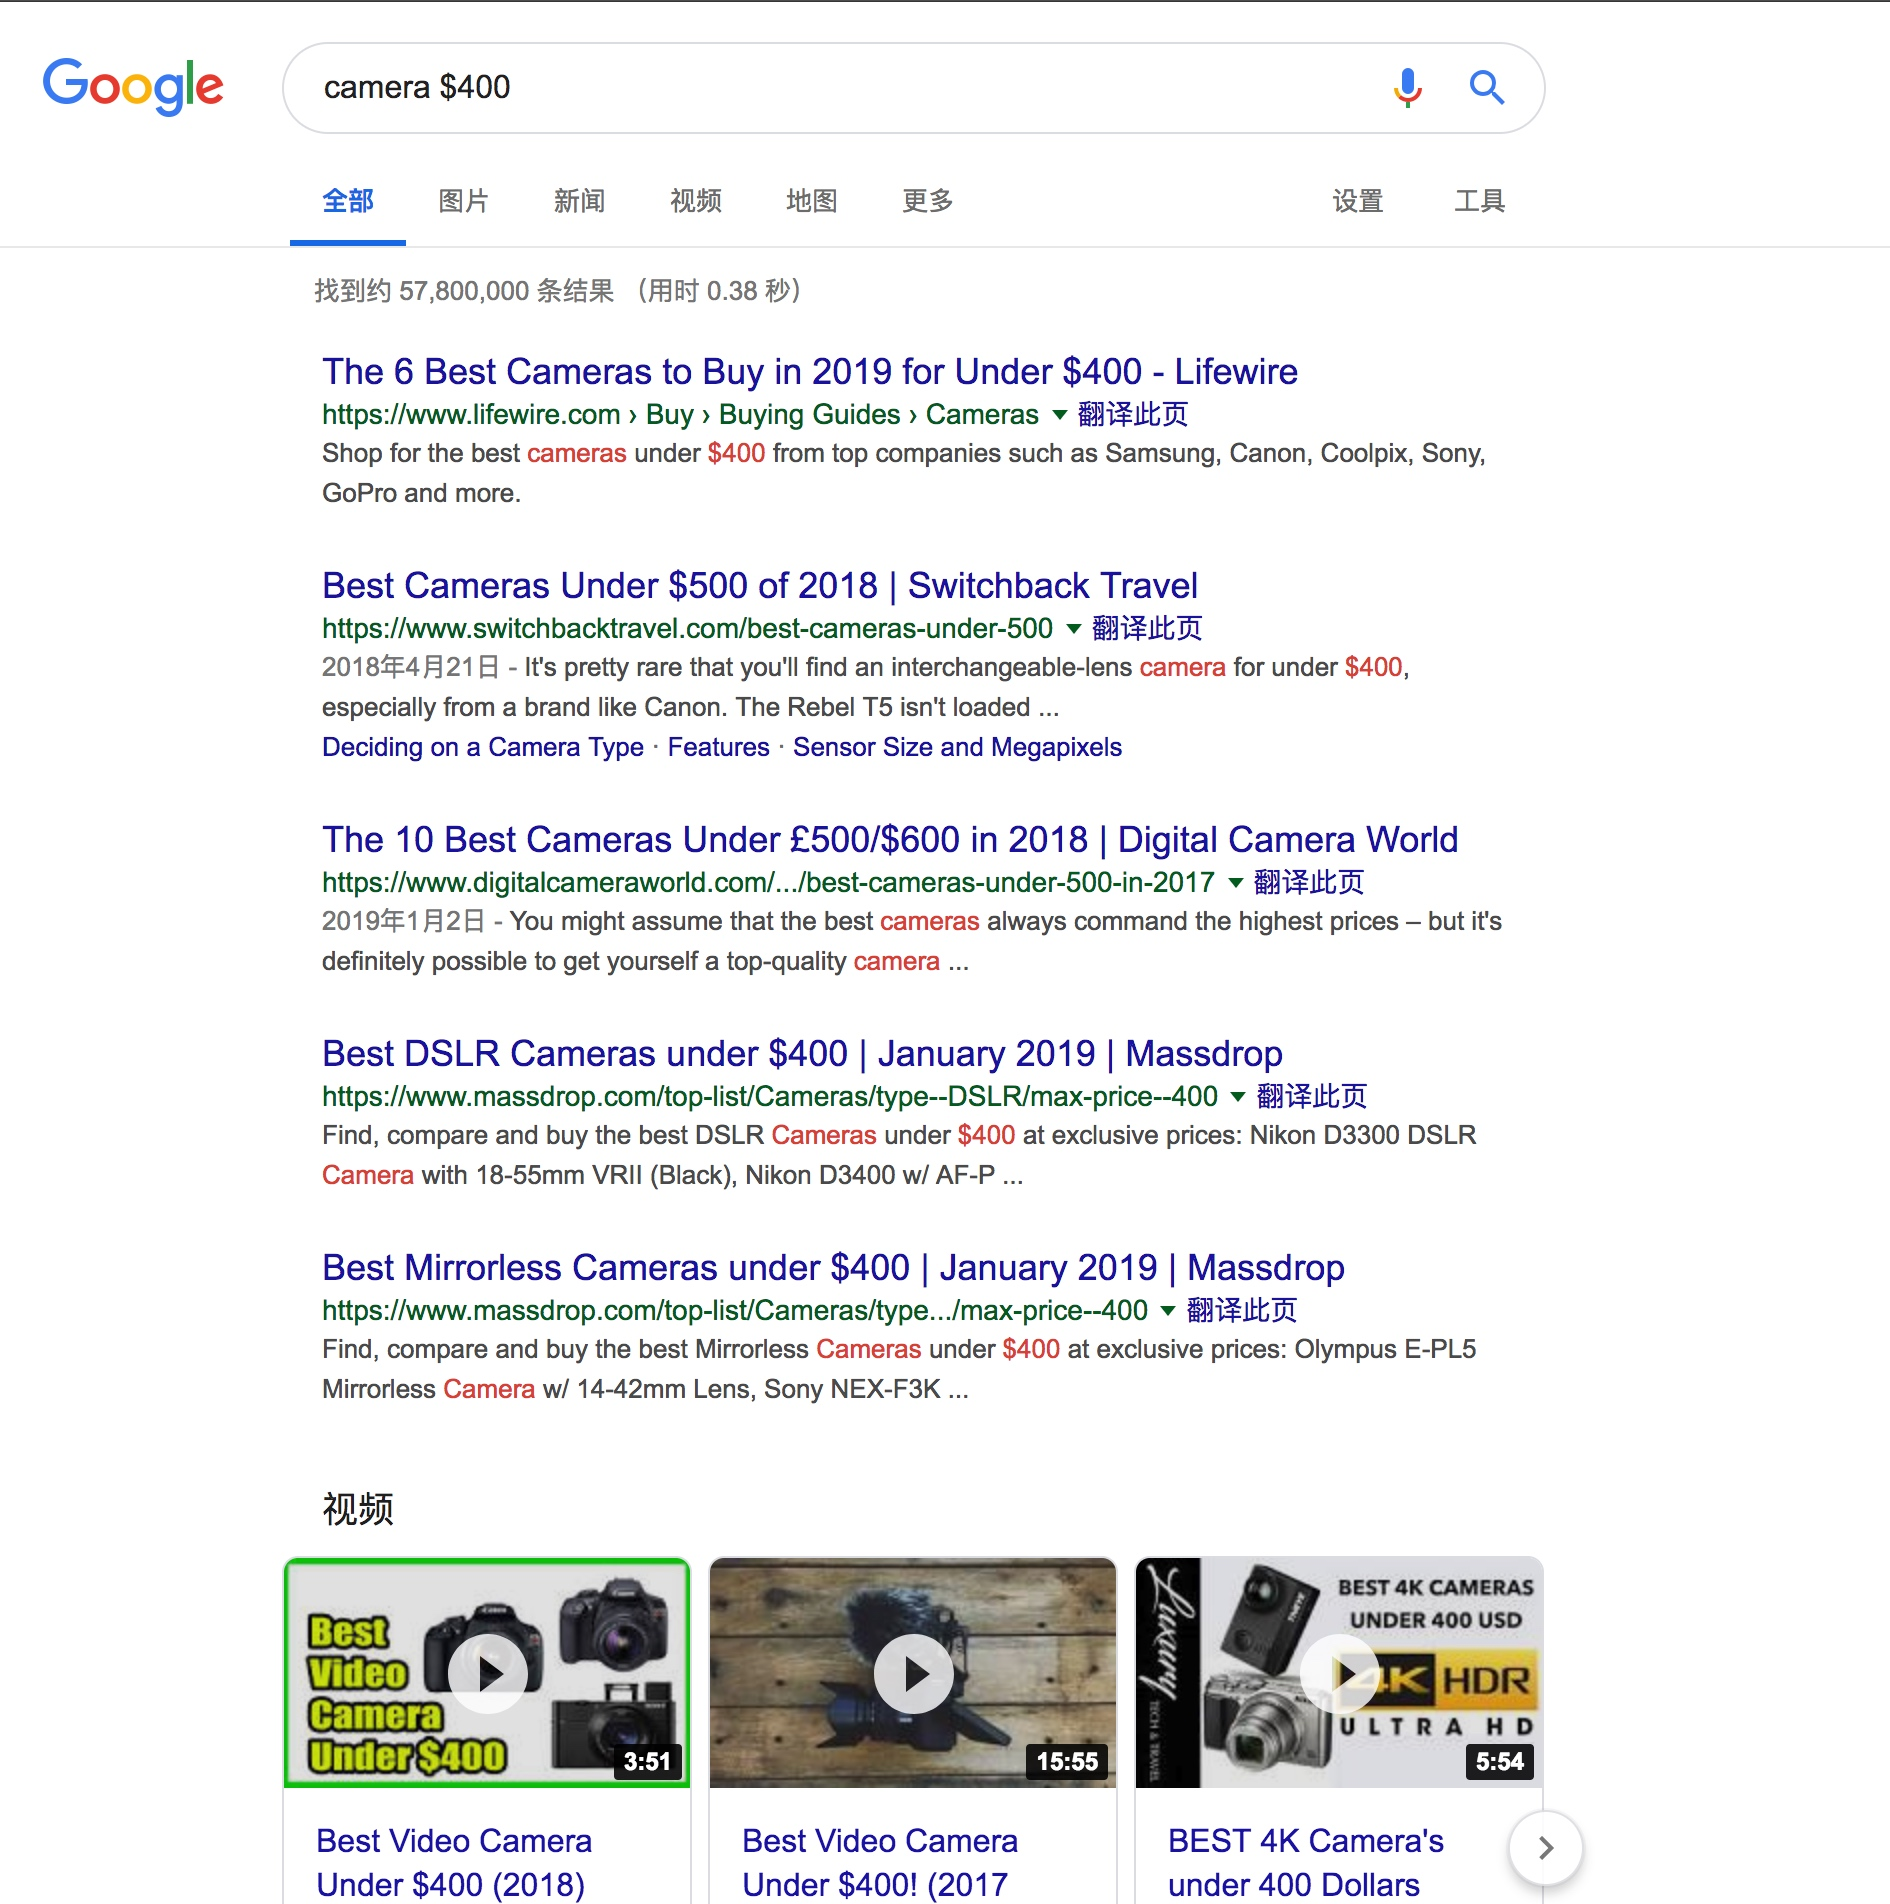Switch to the 新闻 tab
The height and width of the screenshot is (1904, 1890).
(580, 201)
